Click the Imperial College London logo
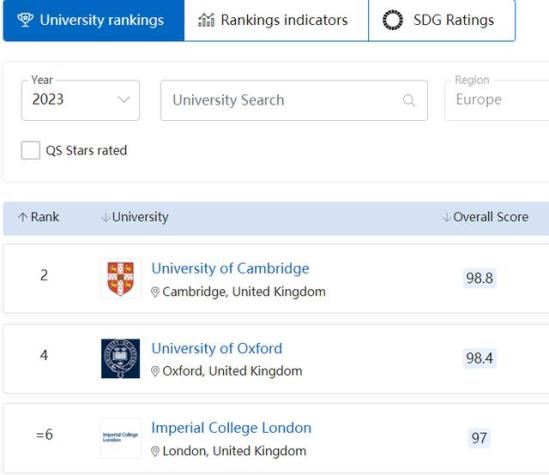Viewport: 549px width, 475px height. (120, 438)
